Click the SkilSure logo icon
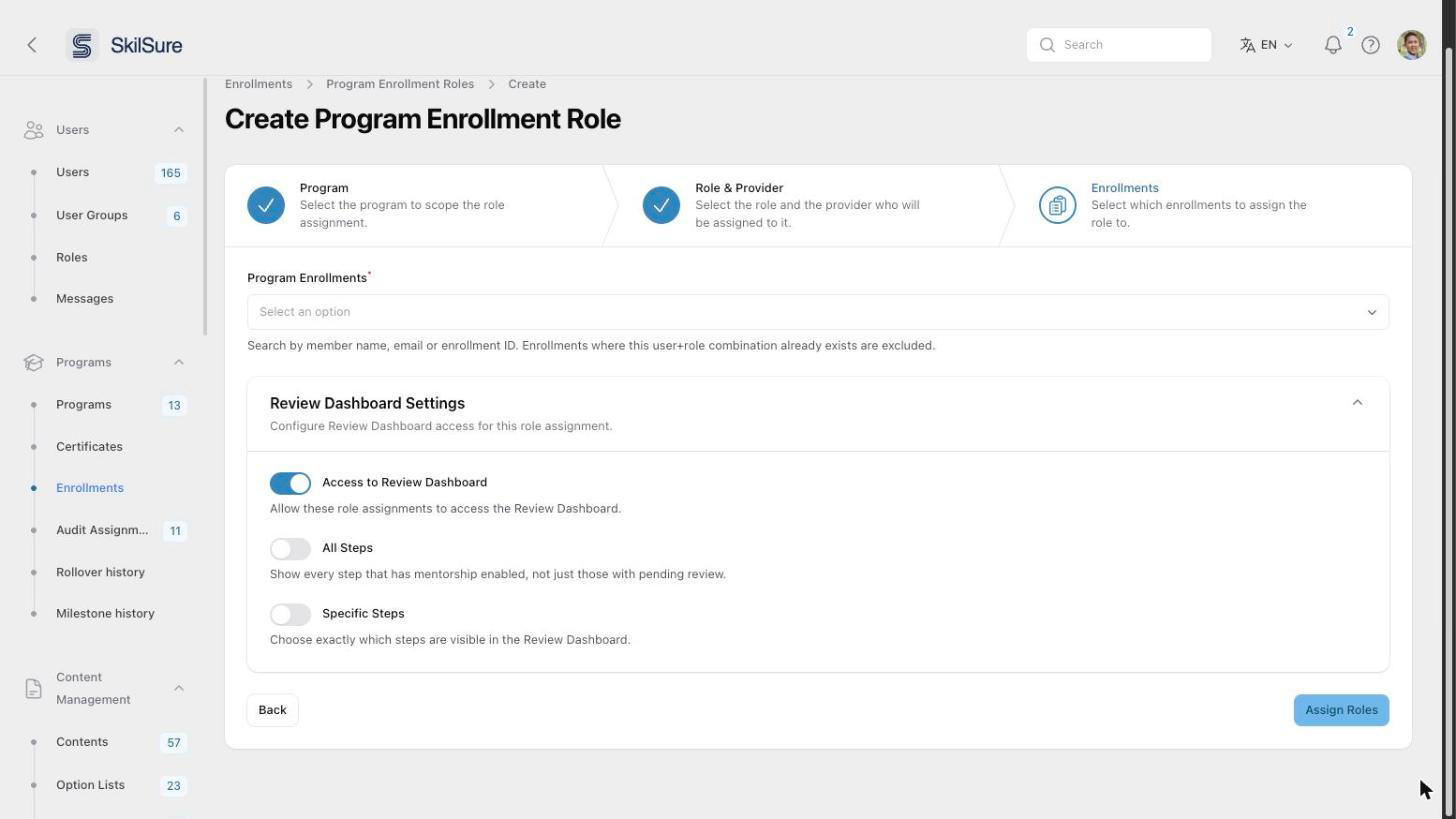1456x819 pixels. tap(82, 45)
